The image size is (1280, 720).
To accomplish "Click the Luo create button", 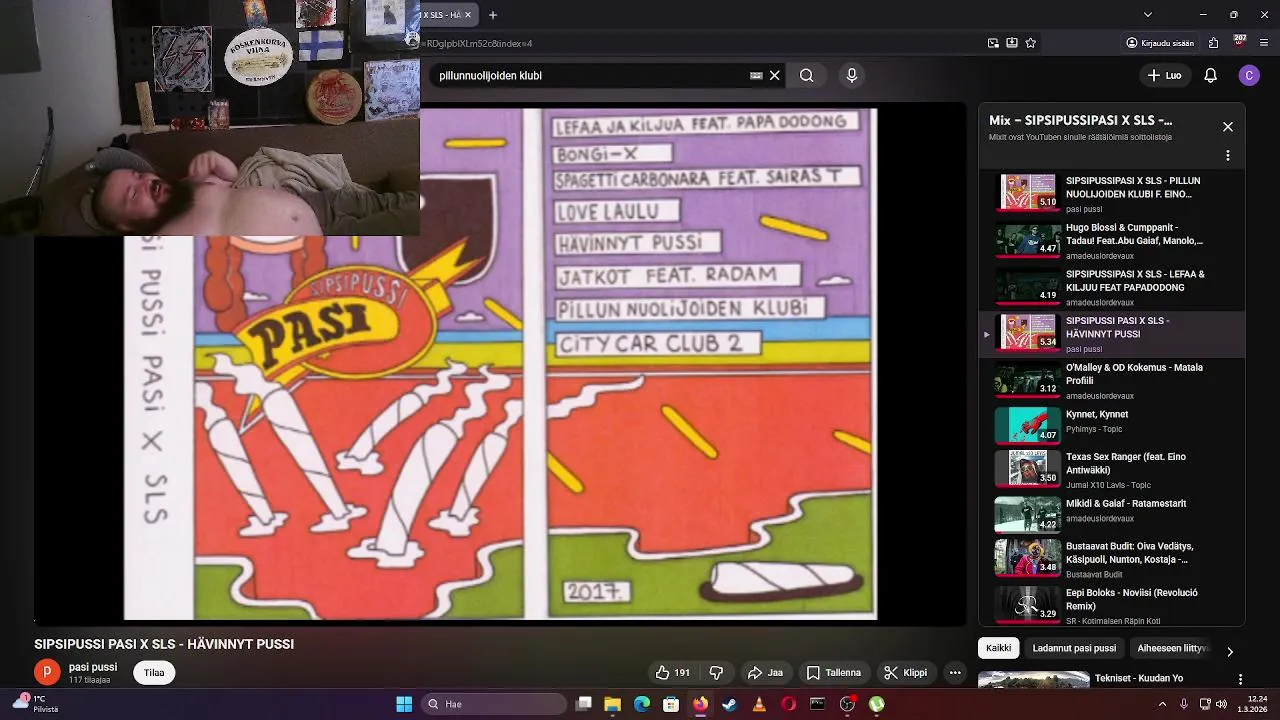I will coord(1165,75).
